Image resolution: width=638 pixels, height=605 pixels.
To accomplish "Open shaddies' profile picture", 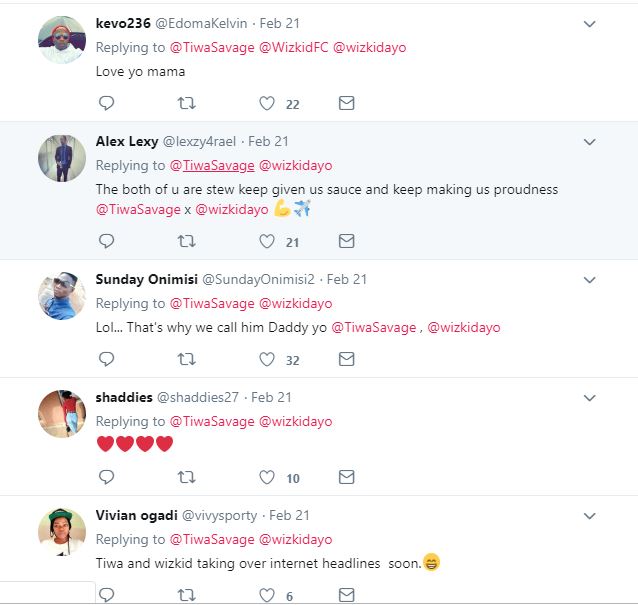I will click(62, 413).
